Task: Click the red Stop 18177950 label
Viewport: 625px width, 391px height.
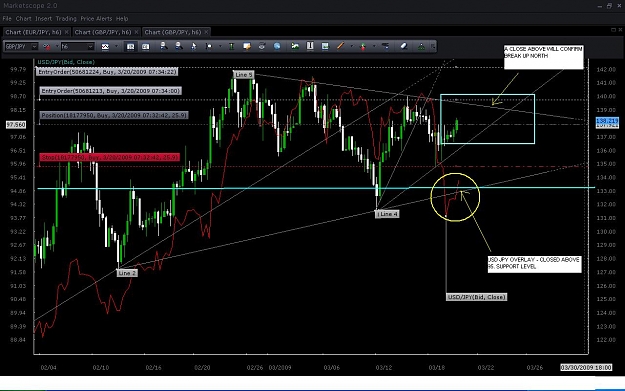Action: pyautogui.click(x=110, y=157)
